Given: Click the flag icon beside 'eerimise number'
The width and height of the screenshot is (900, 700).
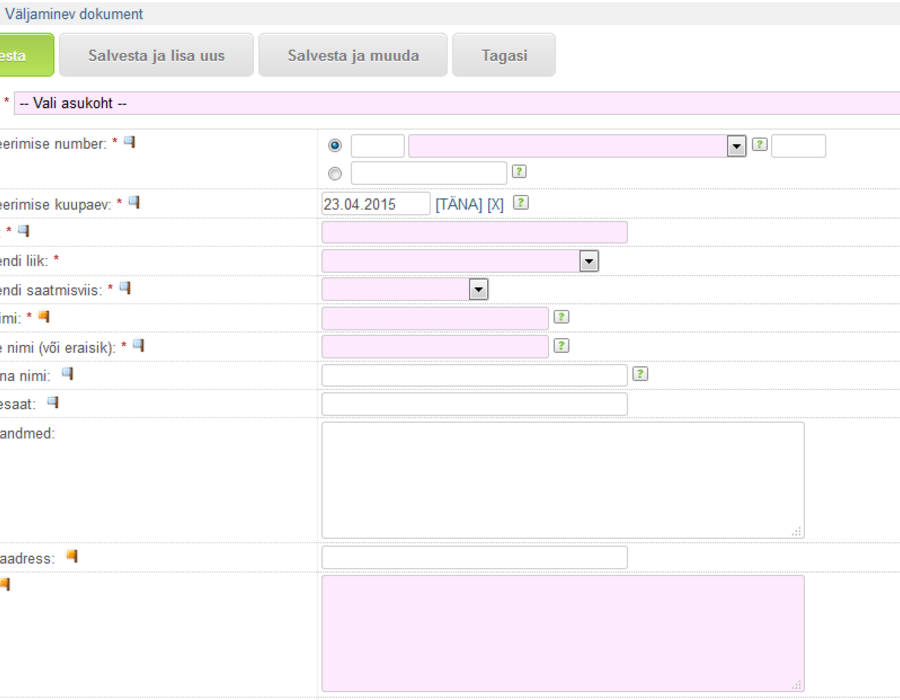Looking at the screenshot, I should coord(130,142).
